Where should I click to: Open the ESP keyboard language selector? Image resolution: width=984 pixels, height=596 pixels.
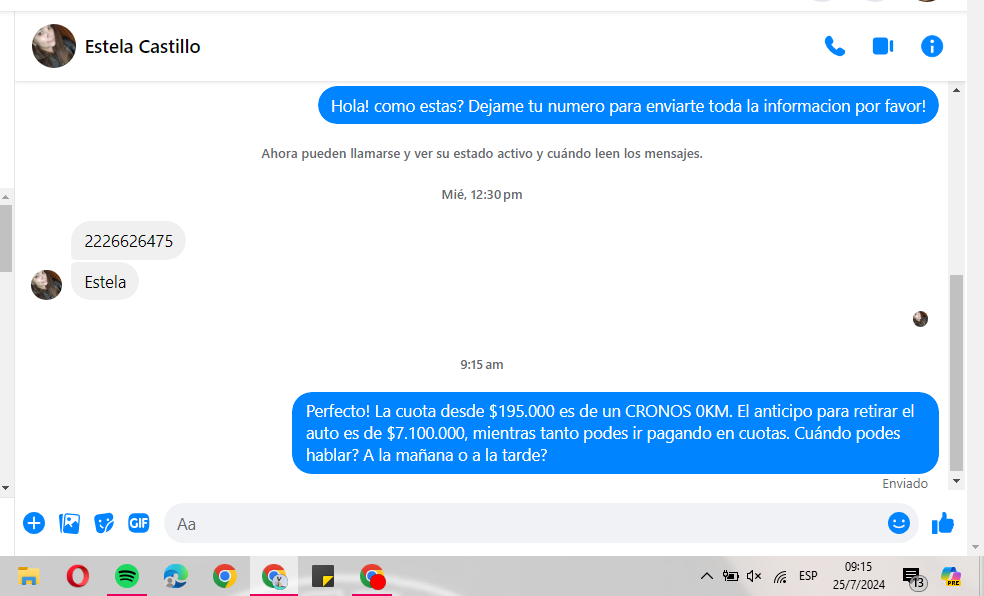tap(808, 576)
